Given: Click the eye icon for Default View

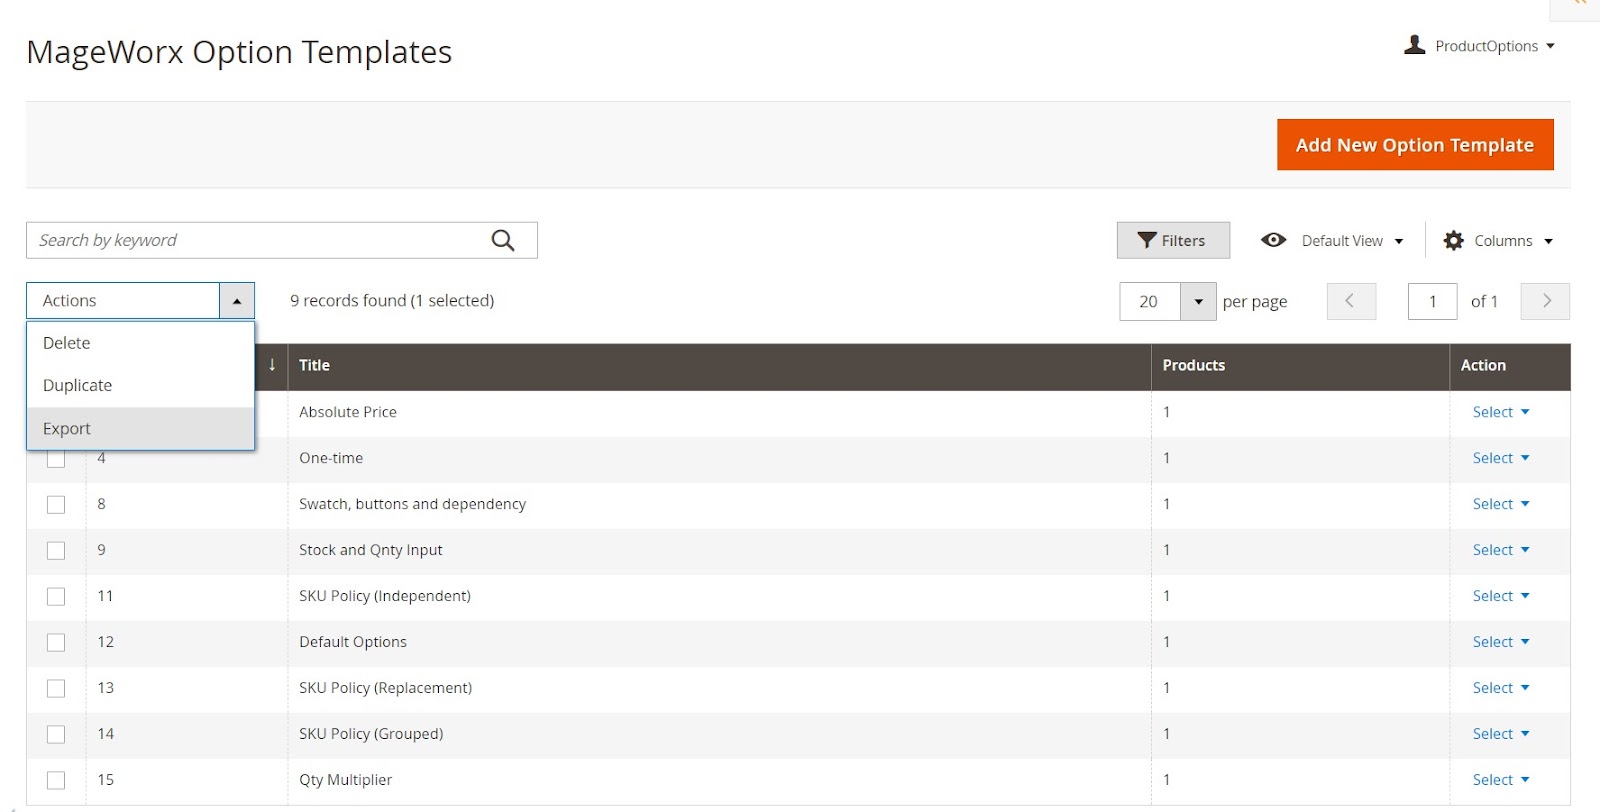Looking at the screenshot, I should point(1273,240).
